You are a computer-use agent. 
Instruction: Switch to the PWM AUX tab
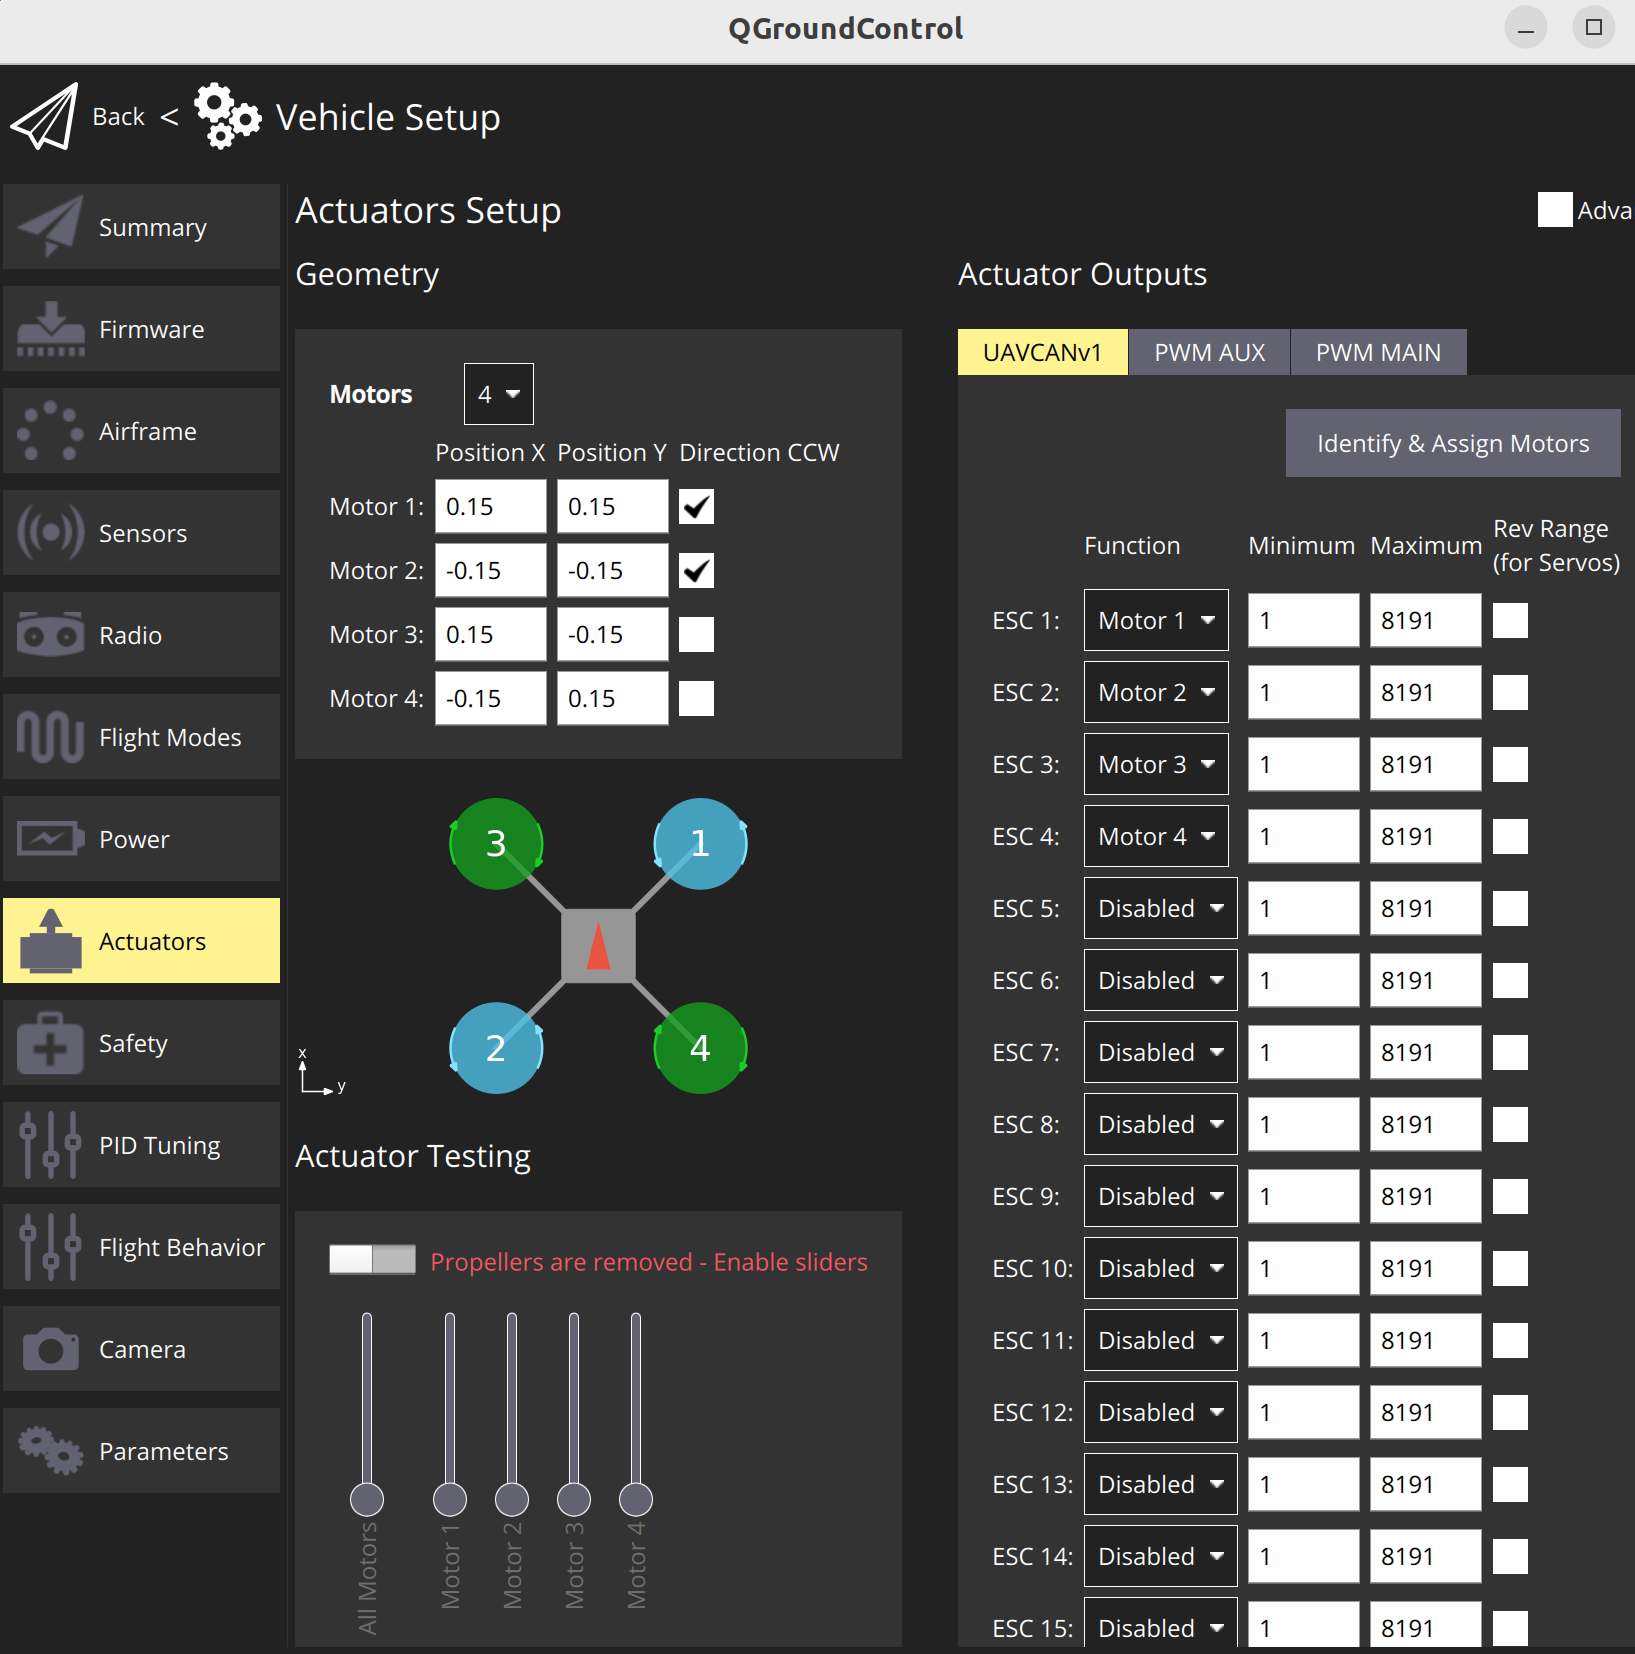(1209, 353)
